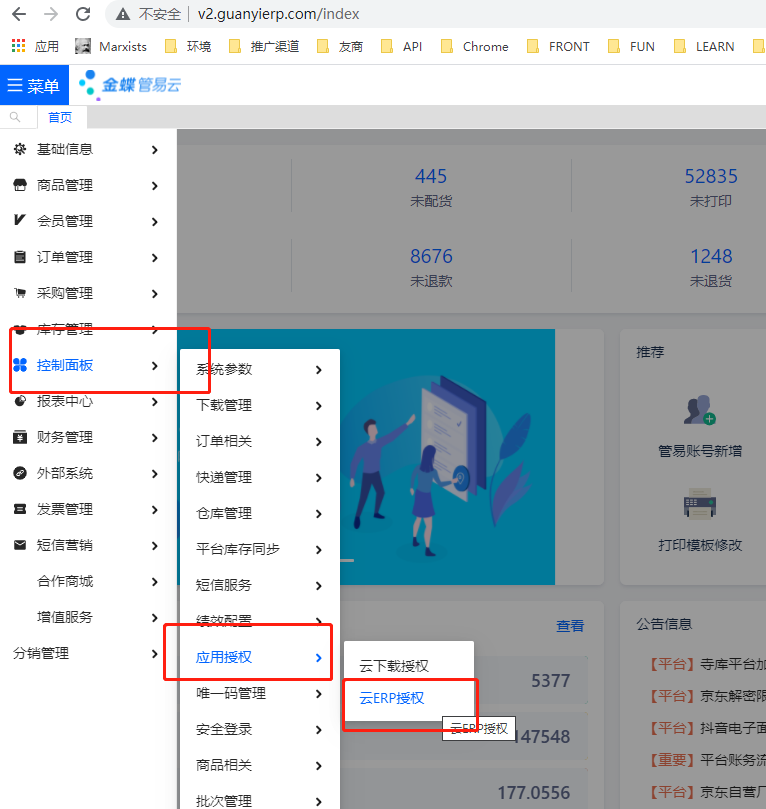Viewport: 766px width, 809px height.
Task: Click the 金蝶管易云 logo
Action: pos(129,85)
